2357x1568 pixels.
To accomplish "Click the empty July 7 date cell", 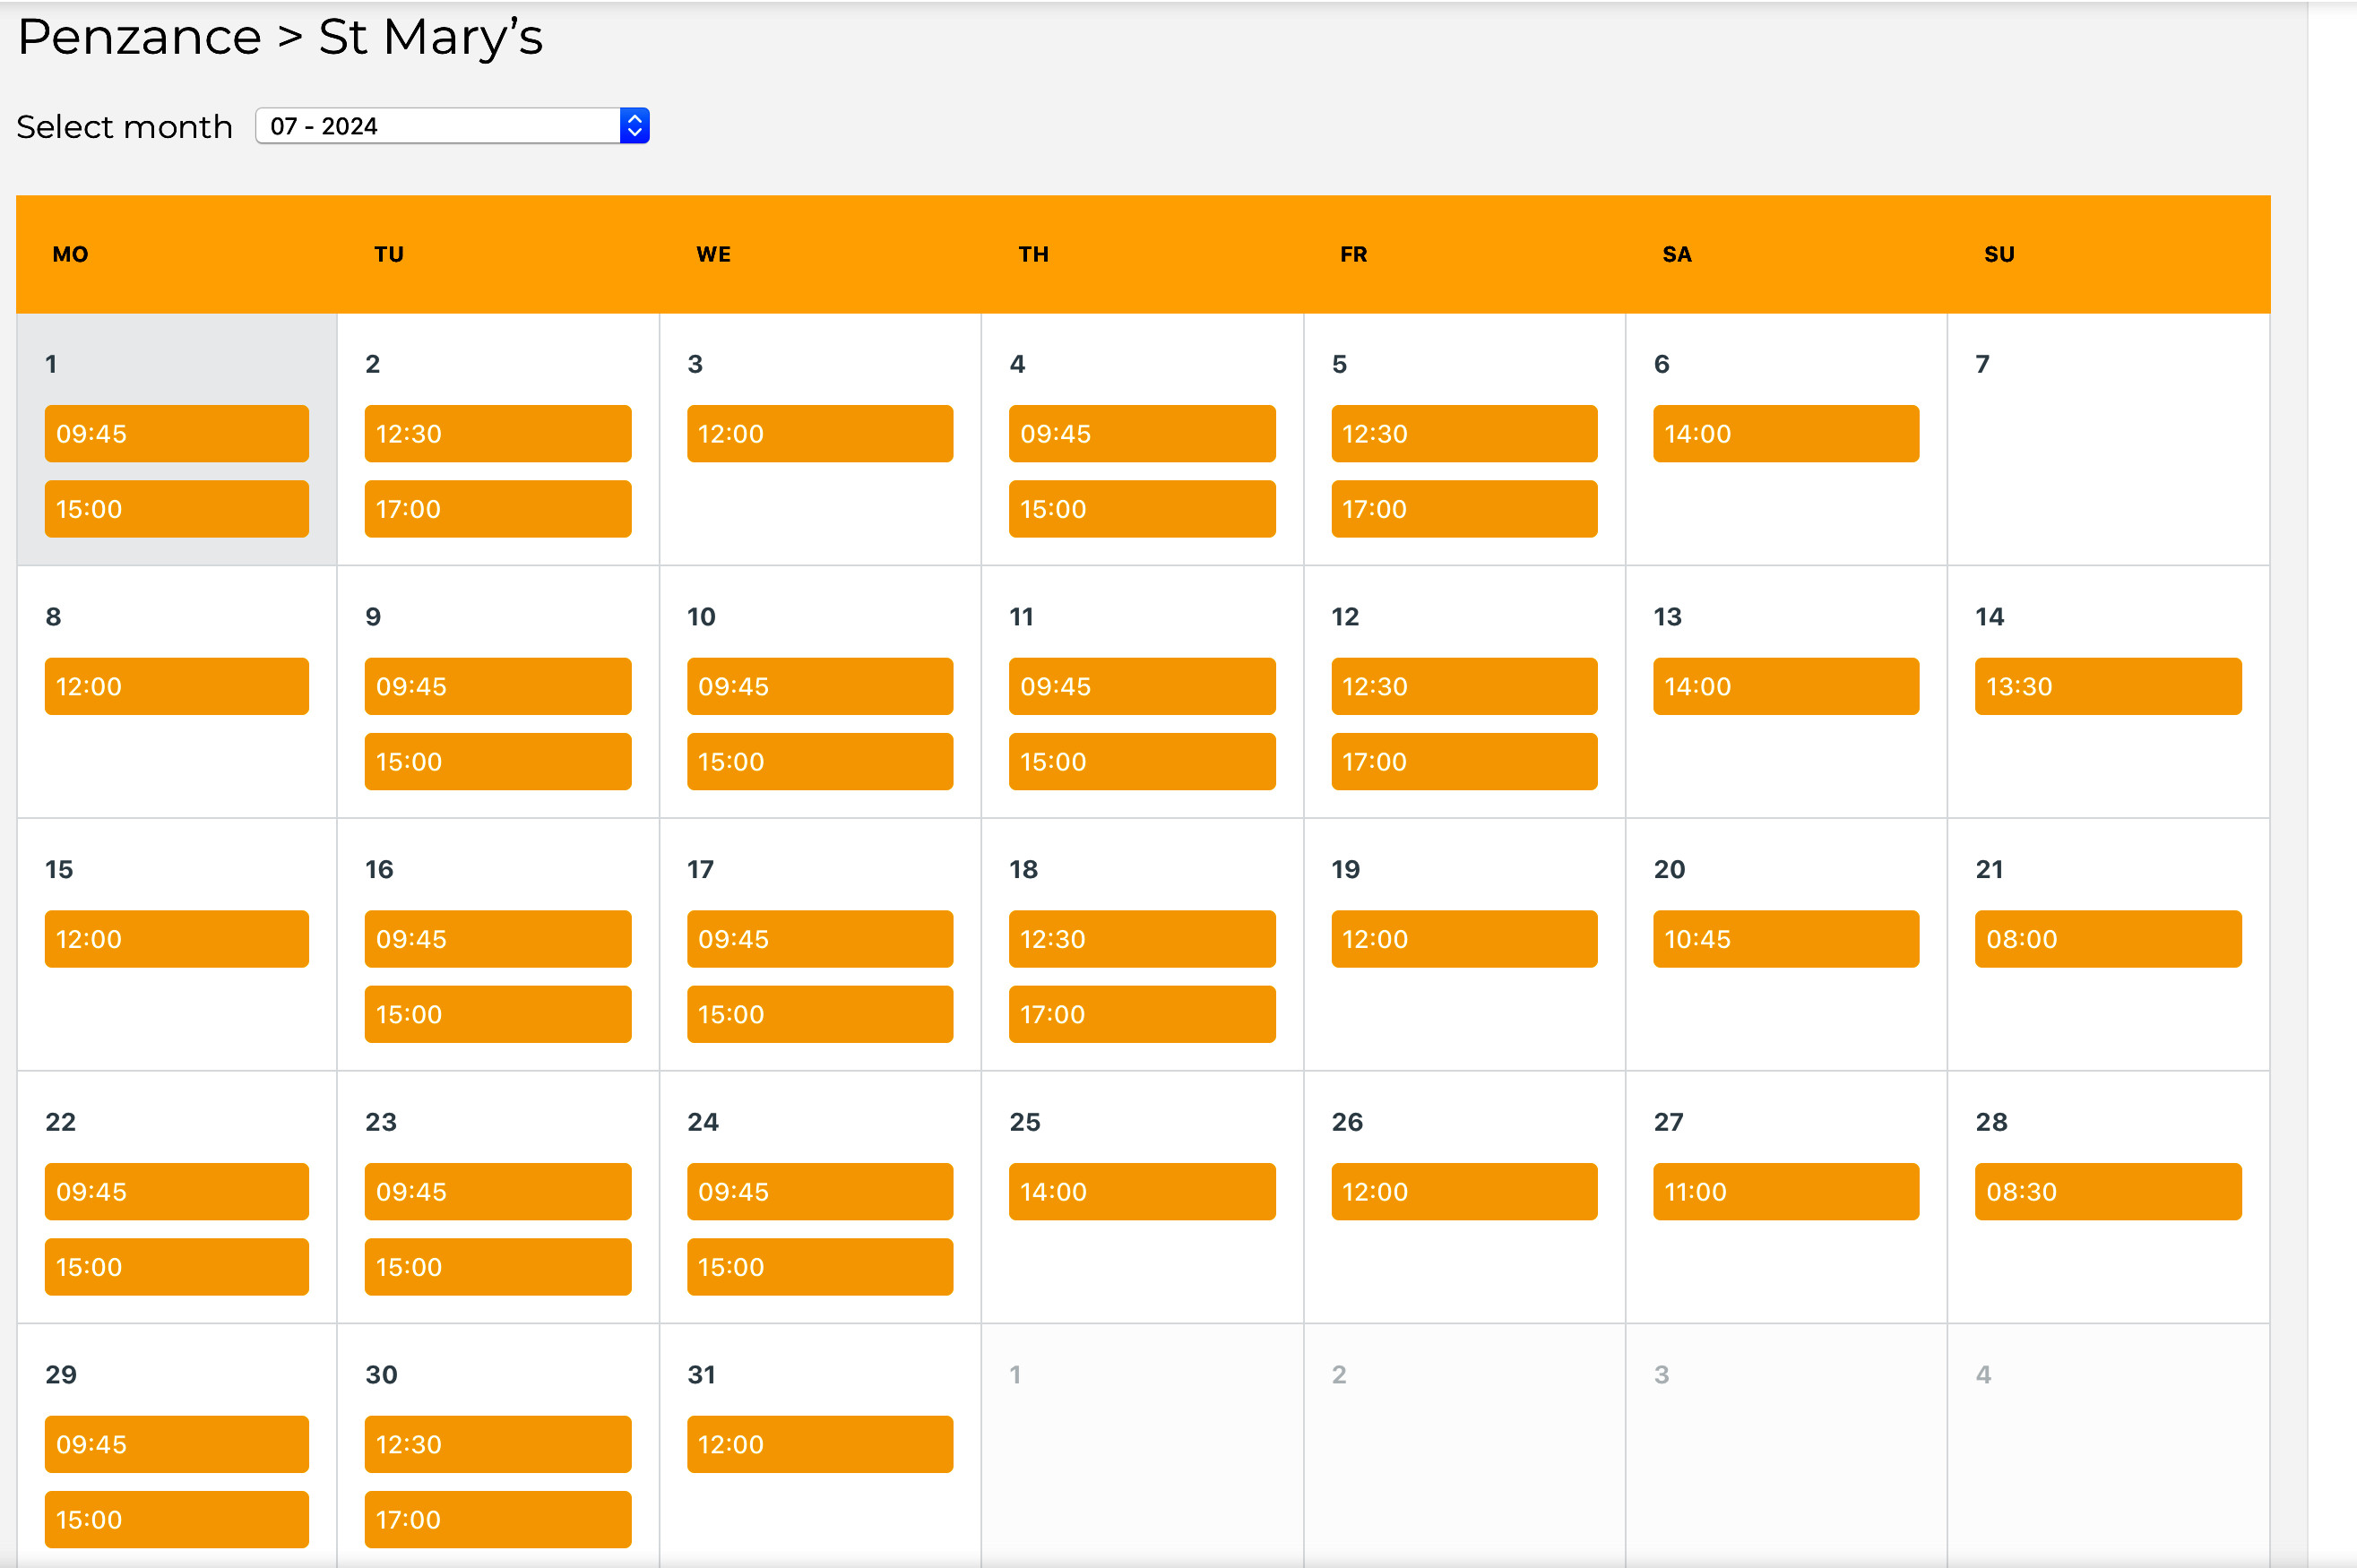I will click(2107, 460).
